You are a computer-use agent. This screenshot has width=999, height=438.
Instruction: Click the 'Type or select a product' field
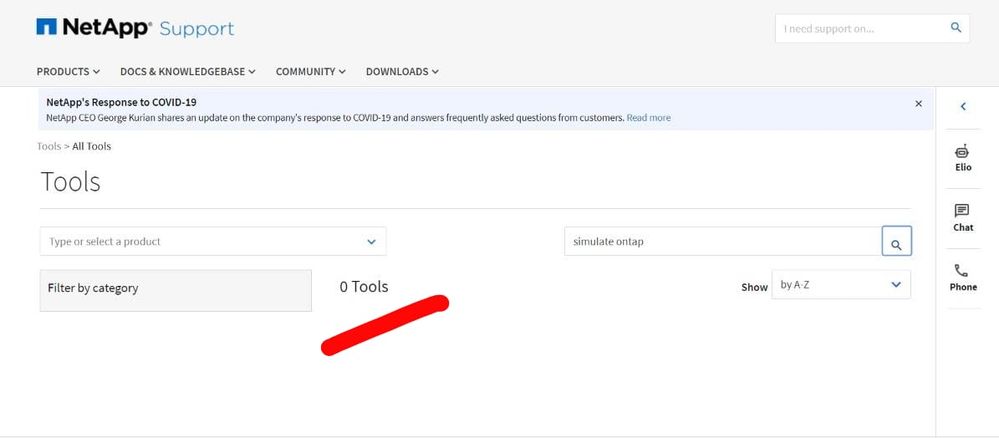213,241
